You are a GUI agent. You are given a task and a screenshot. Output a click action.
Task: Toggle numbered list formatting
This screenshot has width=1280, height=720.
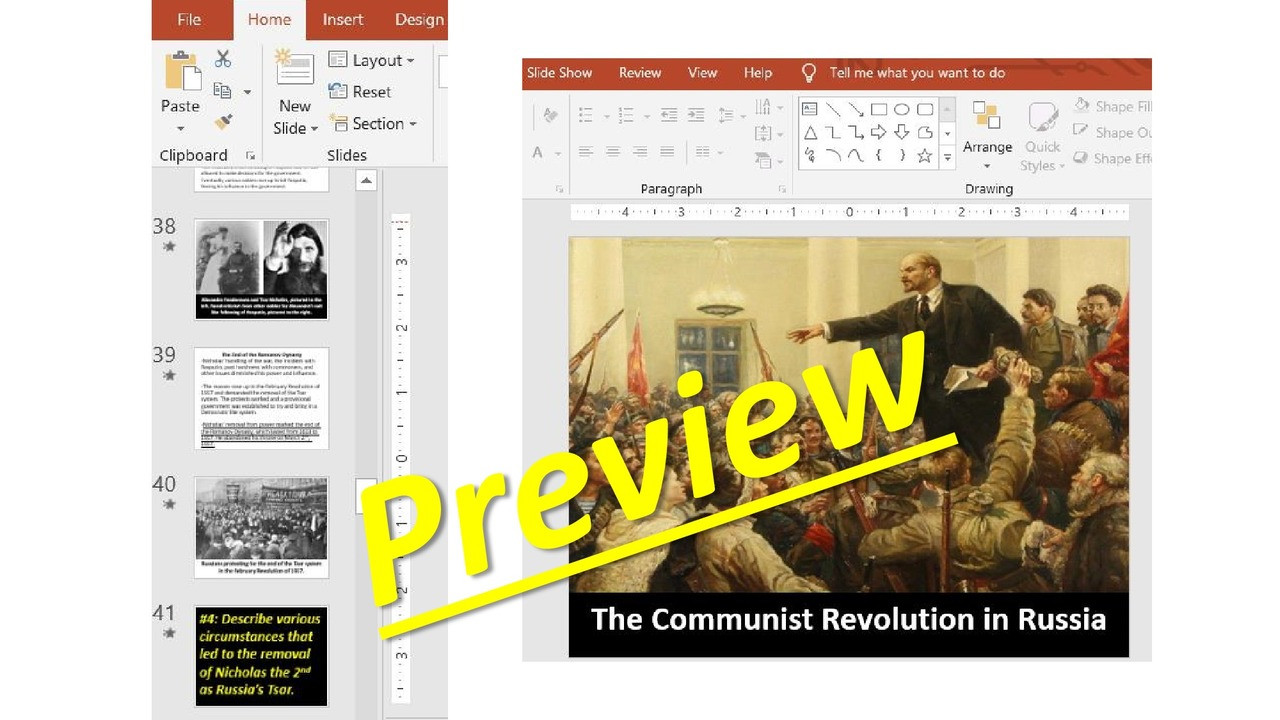(x=625, y=115)
